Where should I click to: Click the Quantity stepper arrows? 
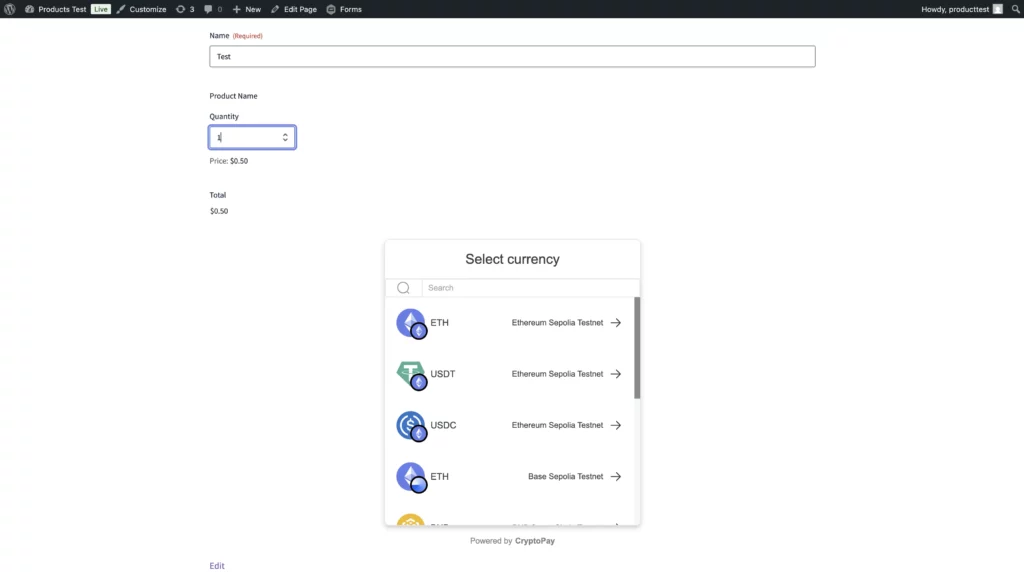(285, 137)
